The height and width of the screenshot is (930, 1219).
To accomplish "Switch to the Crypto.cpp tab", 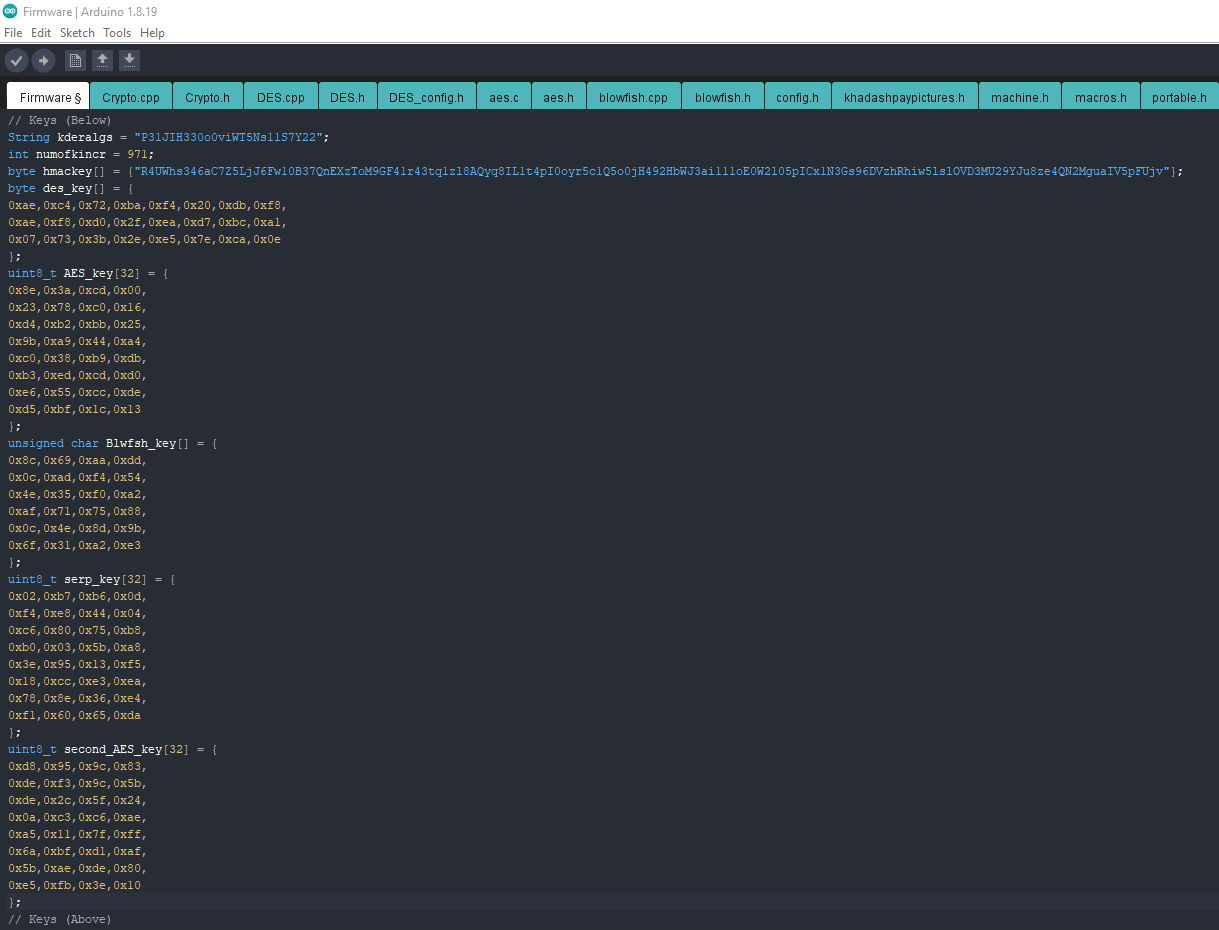I will [x=131, y=97].
